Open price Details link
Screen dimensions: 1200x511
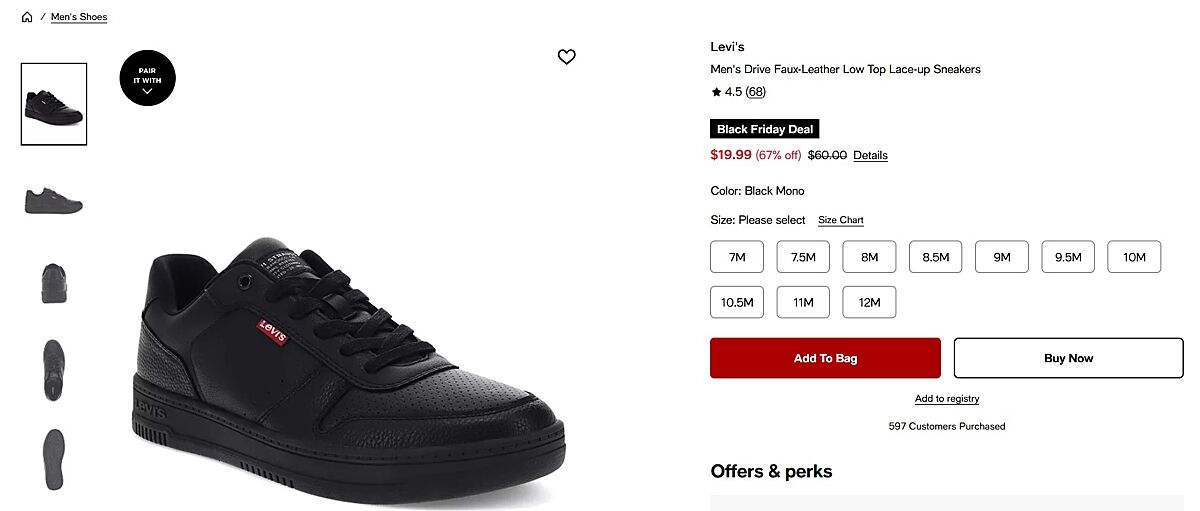(x=870, y=156)
